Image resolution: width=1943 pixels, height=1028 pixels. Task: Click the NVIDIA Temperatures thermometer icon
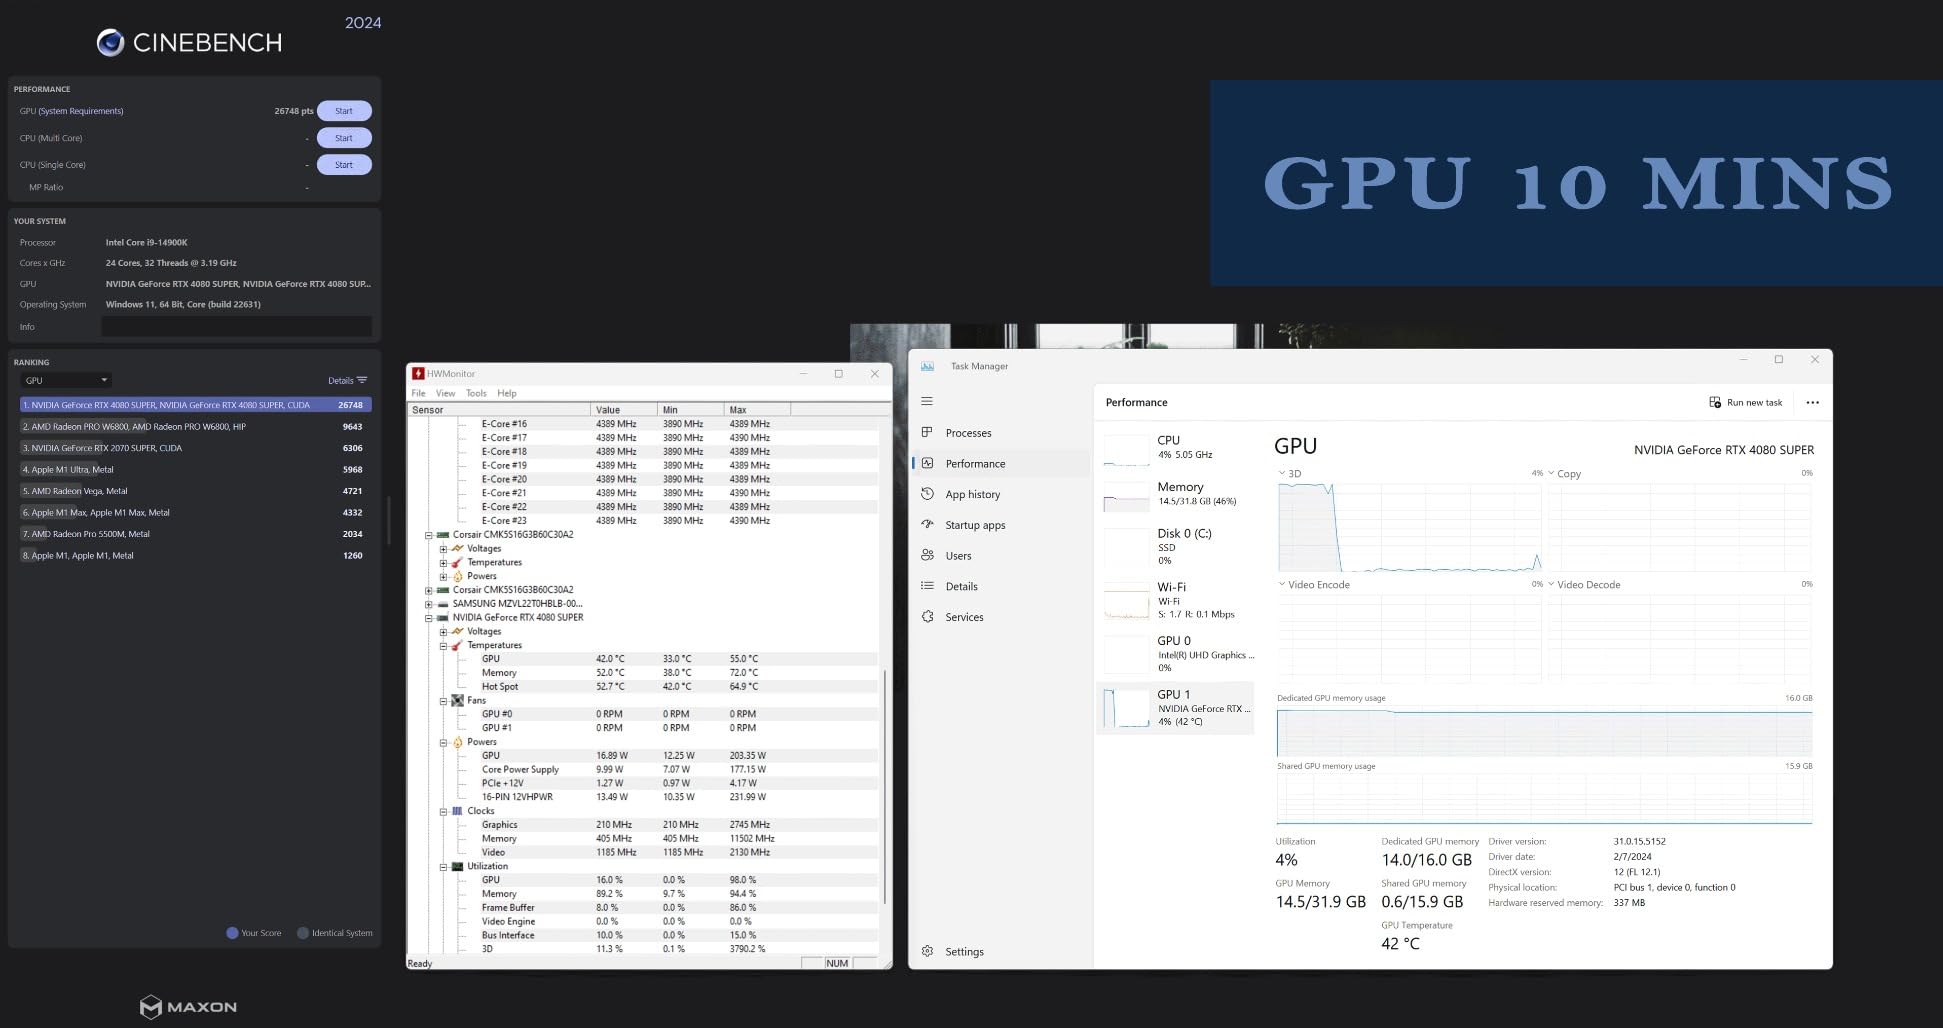pyautogui.click(x=457, y=646)
